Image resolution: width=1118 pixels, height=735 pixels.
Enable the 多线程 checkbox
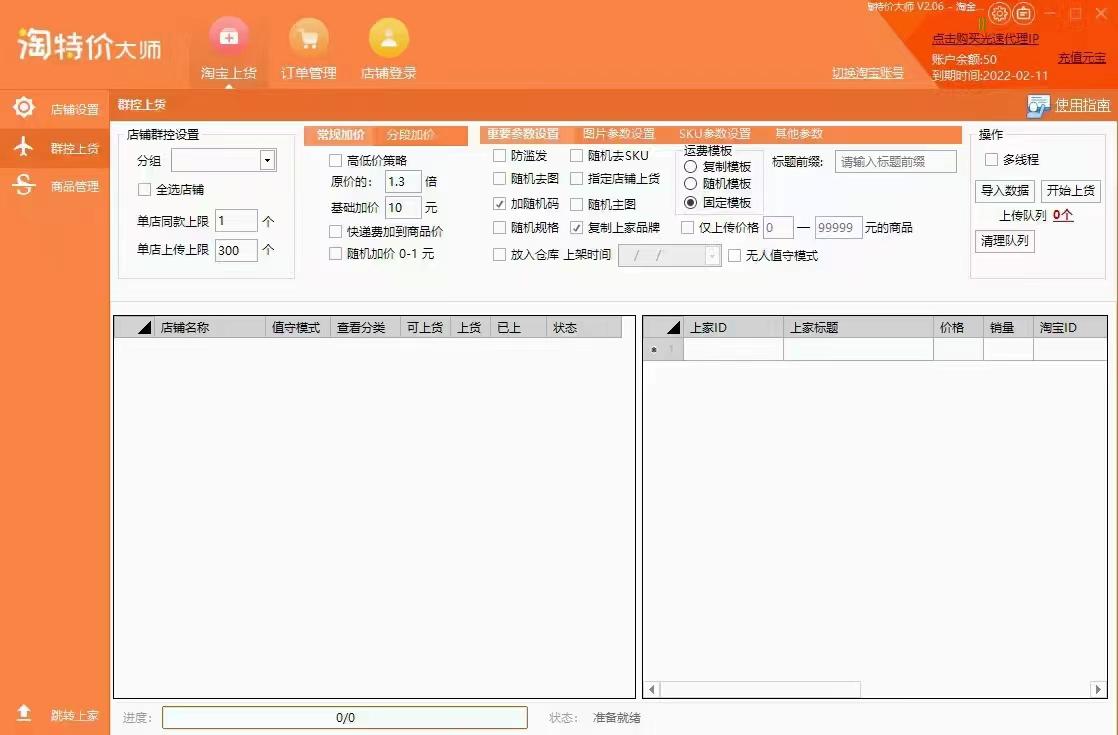pyautogui.click(x=991, y=159)
